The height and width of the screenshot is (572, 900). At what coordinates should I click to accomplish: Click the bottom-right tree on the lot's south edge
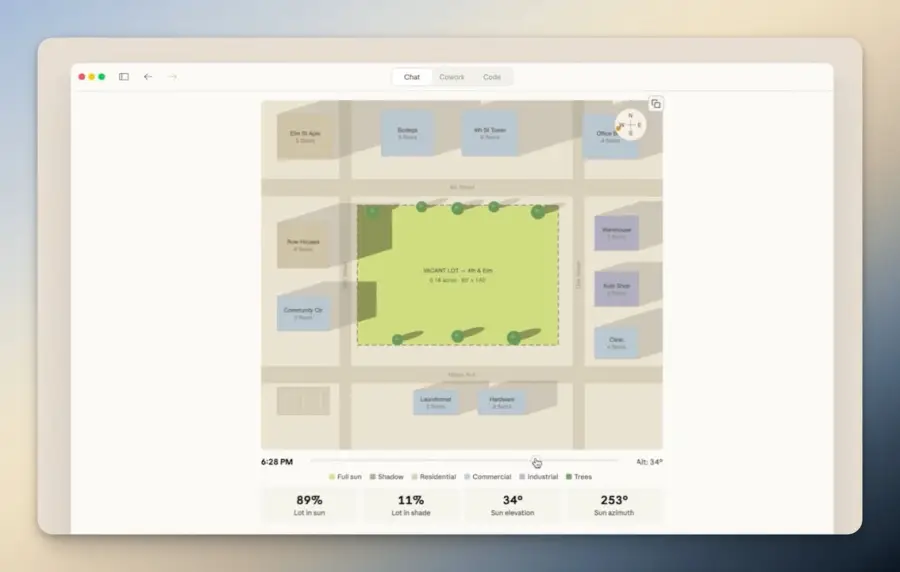(x=514, y=338)
